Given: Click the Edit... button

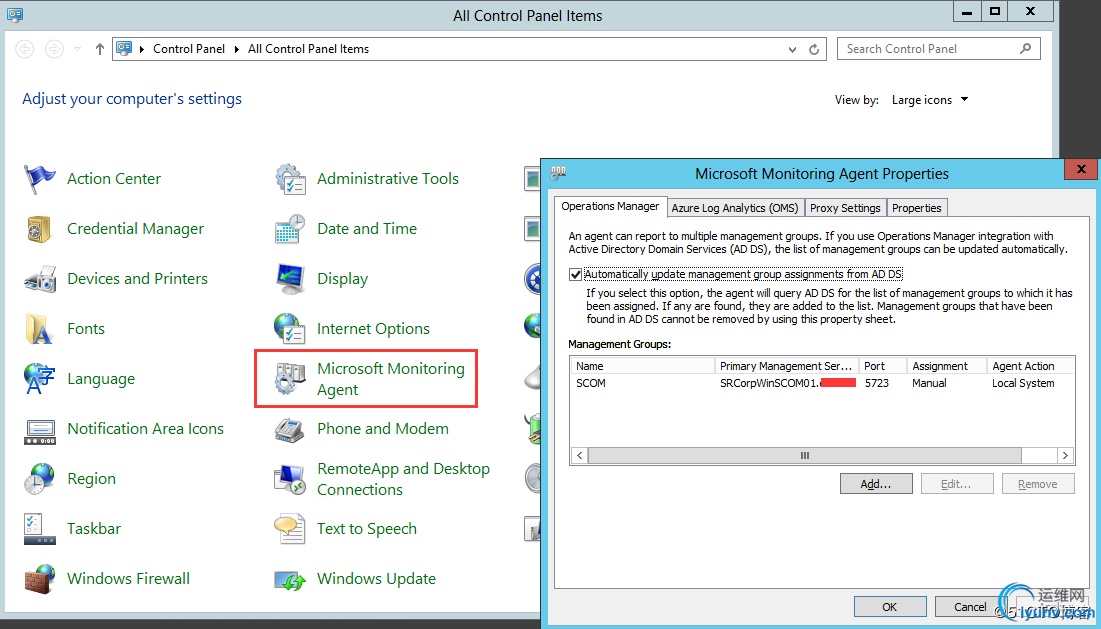Looking at the screenshot, I should [956, 484].
